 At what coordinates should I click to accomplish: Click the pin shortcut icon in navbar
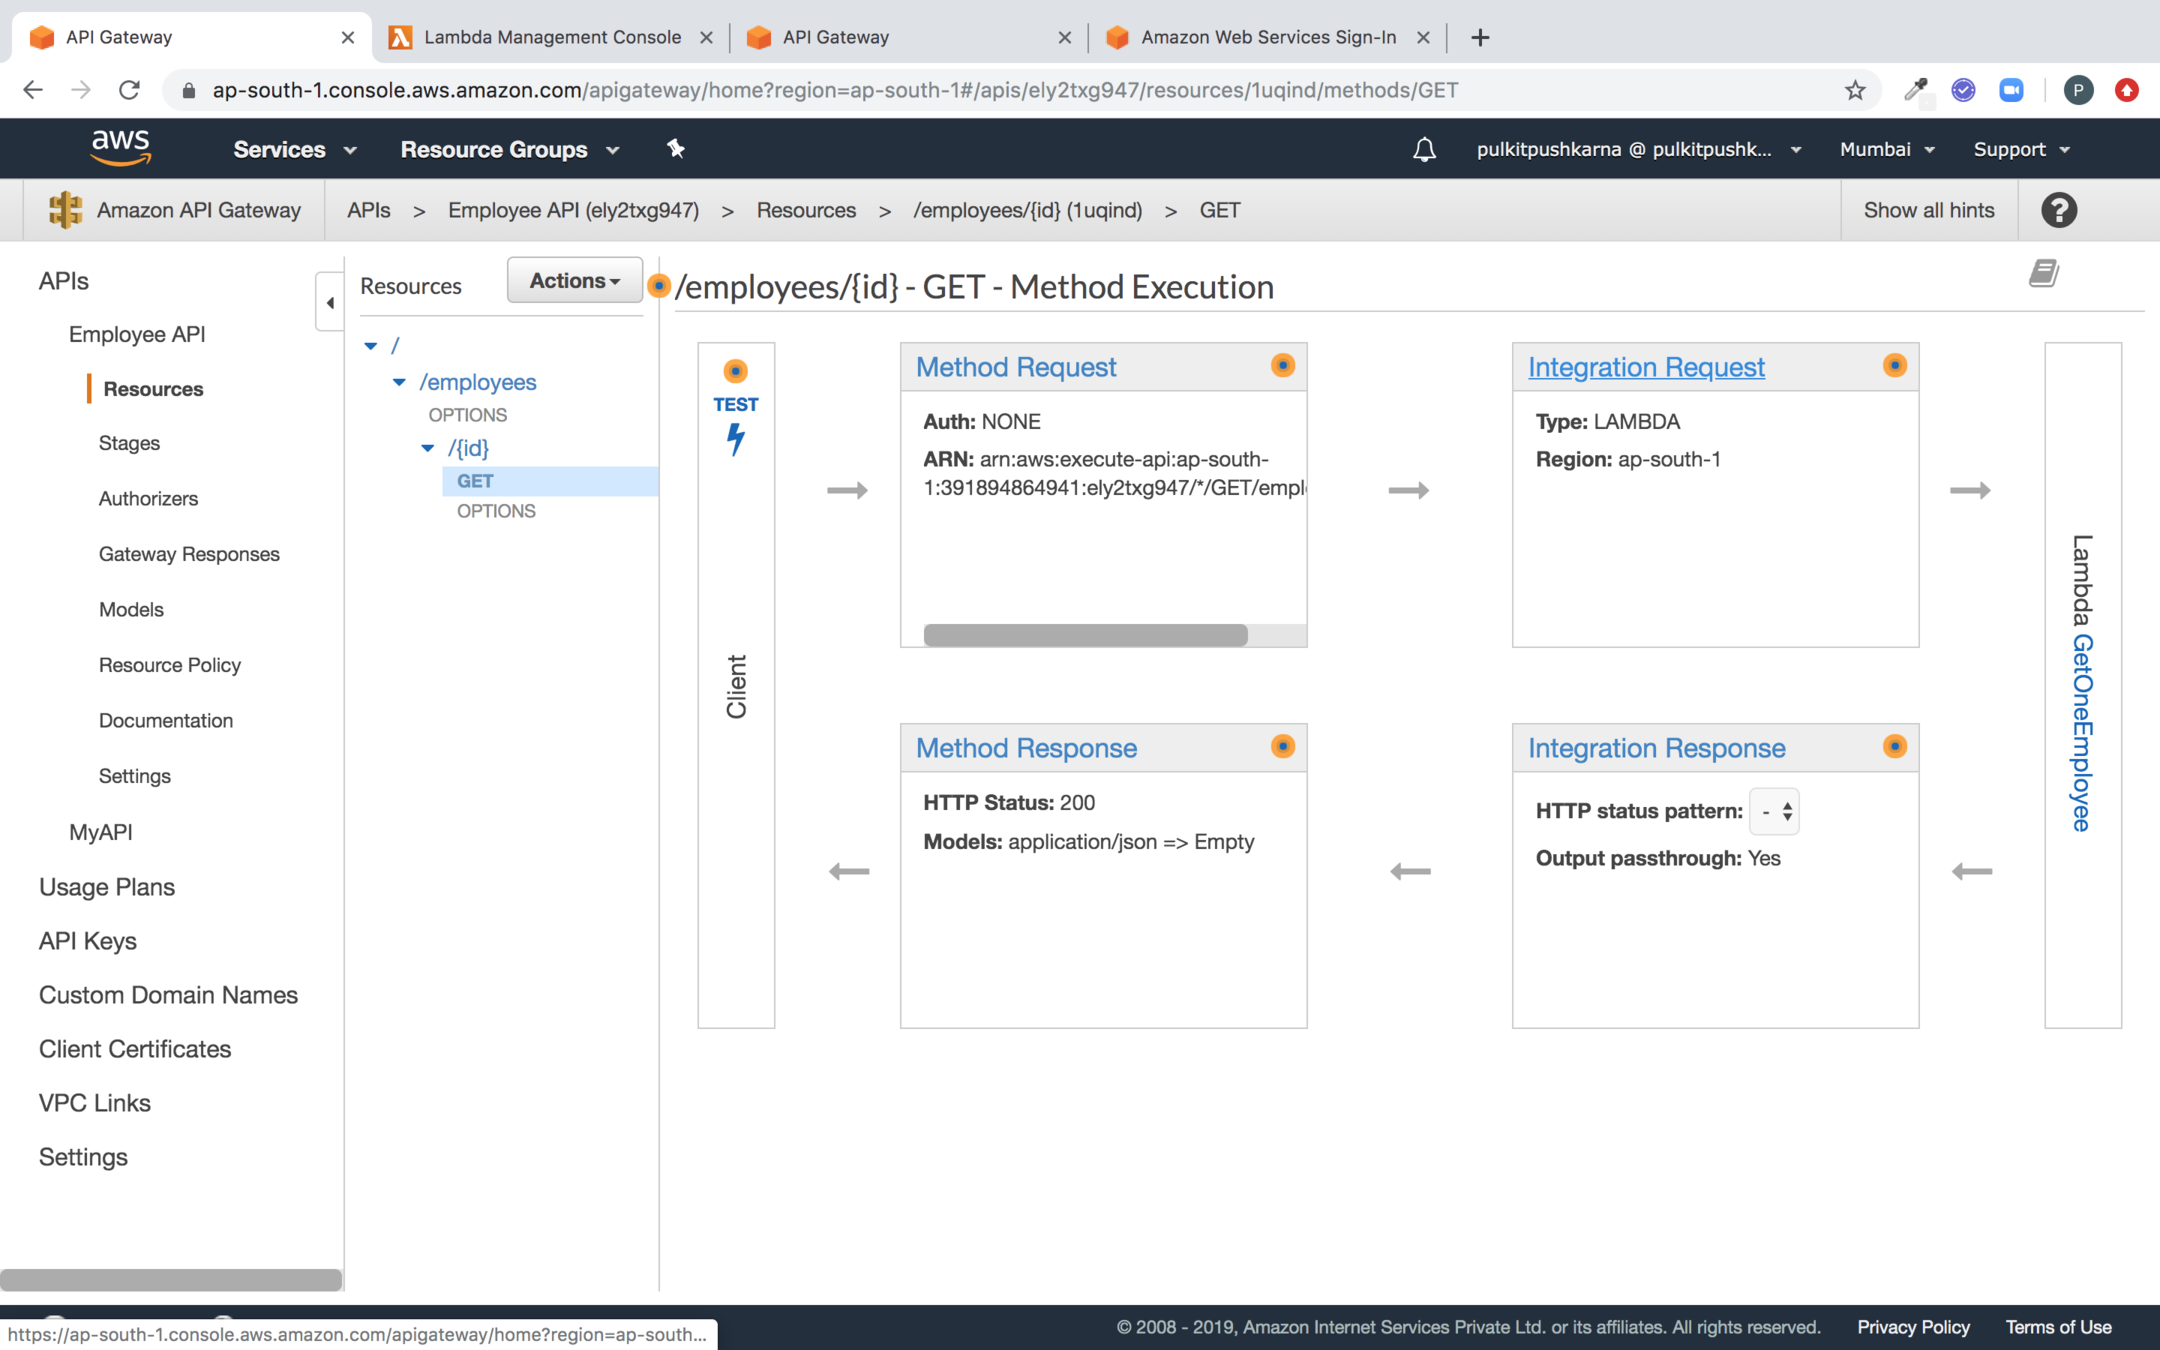[676, 149]
